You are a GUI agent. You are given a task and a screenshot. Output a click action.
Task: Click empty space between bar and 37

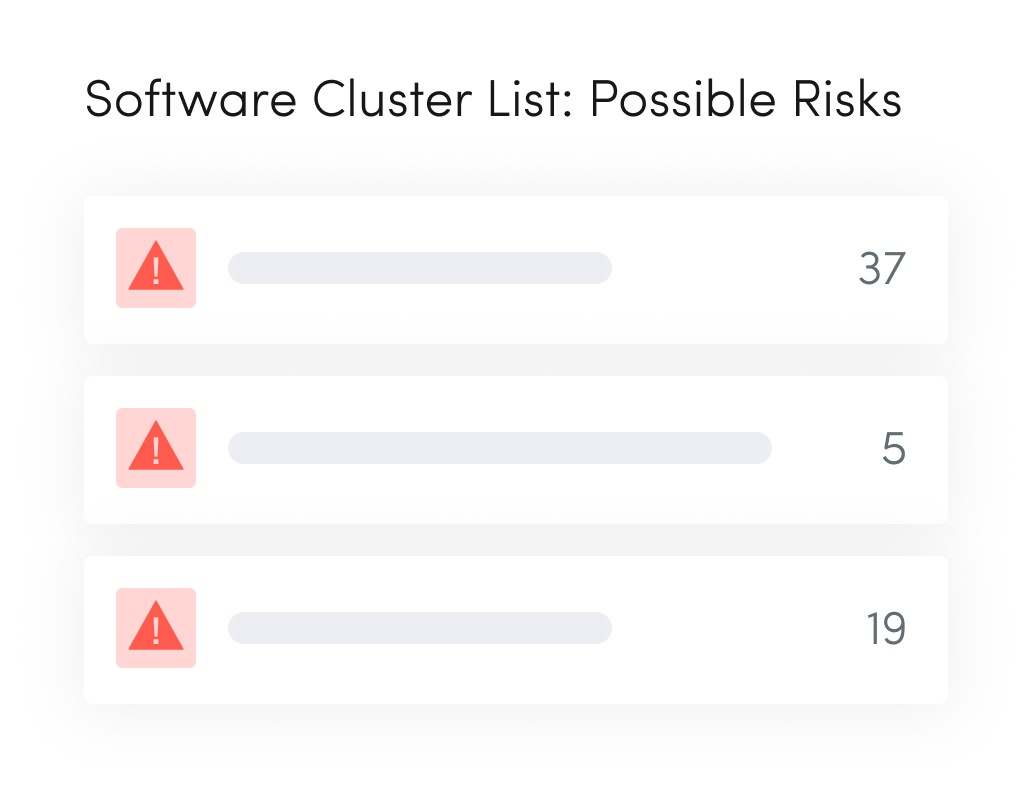(x=730, y=269)
